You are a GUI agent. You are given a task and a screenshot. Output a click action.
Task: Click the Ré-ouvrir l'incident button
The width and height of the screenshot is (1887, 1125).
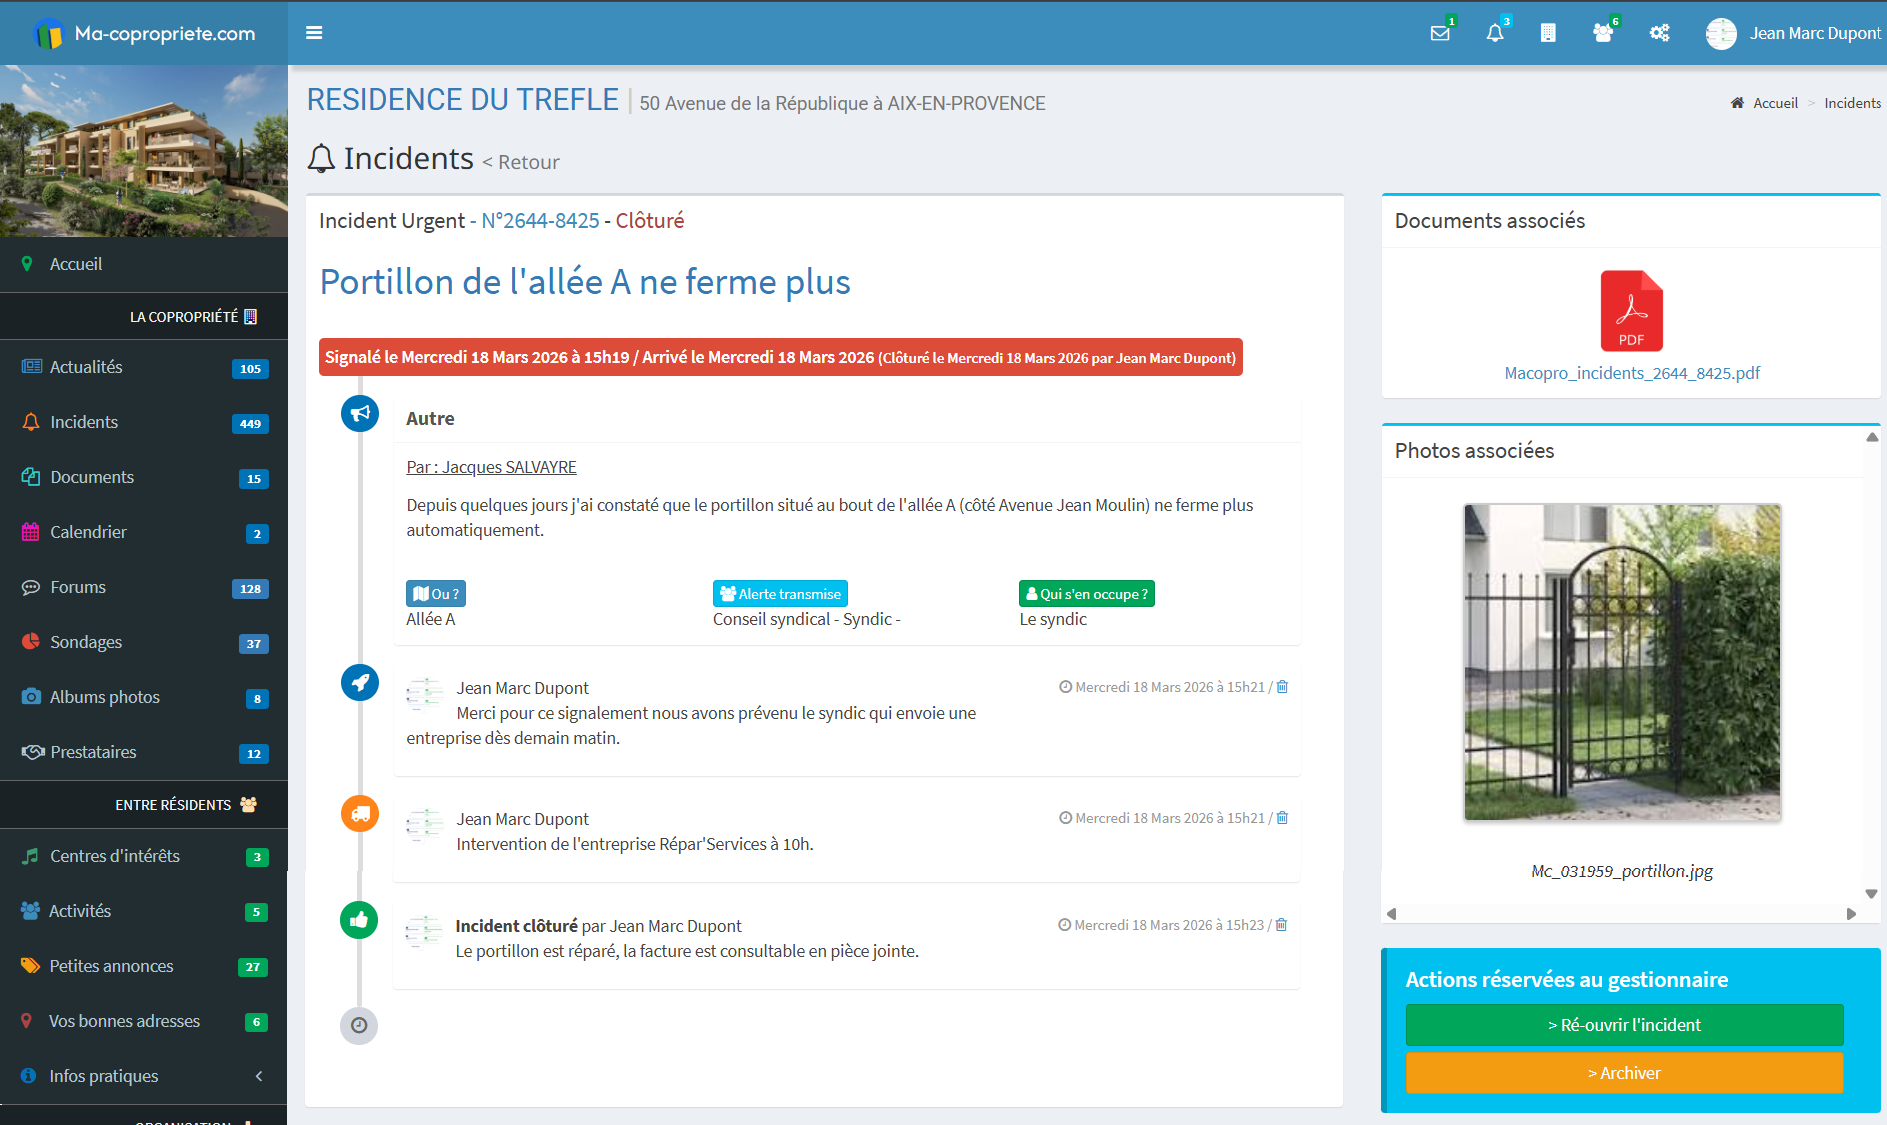click(x=1624, y=1025)
